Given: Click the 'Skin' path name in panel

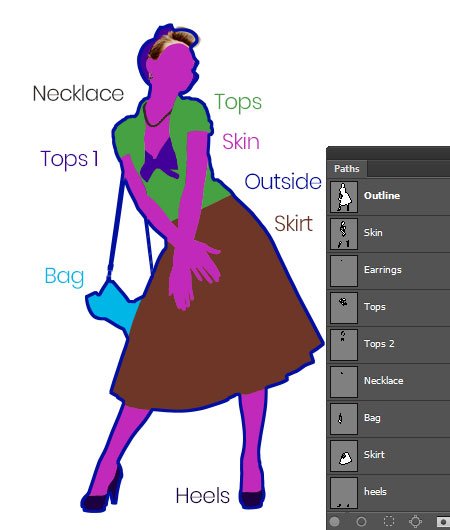Looking at the screenshot, I should pos(373,233).
